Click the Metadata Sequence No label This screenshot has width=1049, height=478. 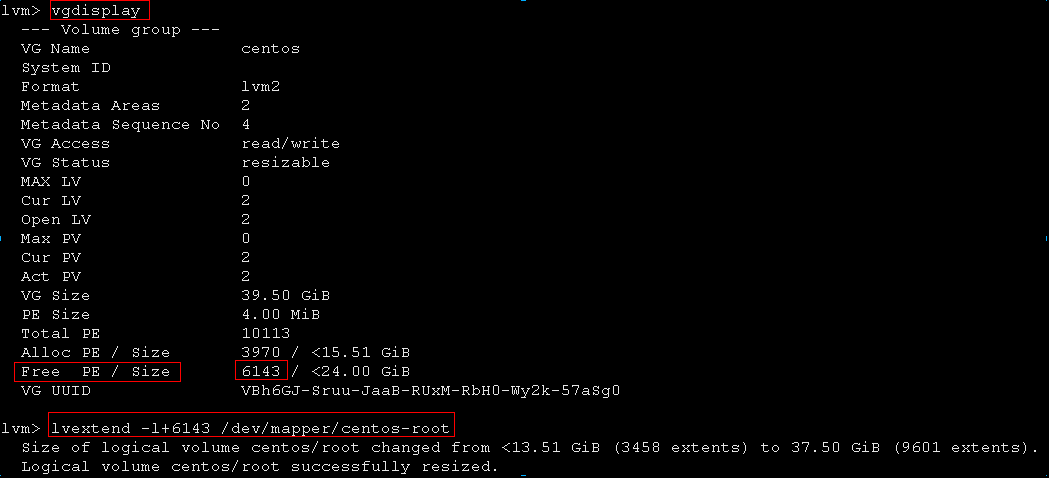tap(120, 125)
